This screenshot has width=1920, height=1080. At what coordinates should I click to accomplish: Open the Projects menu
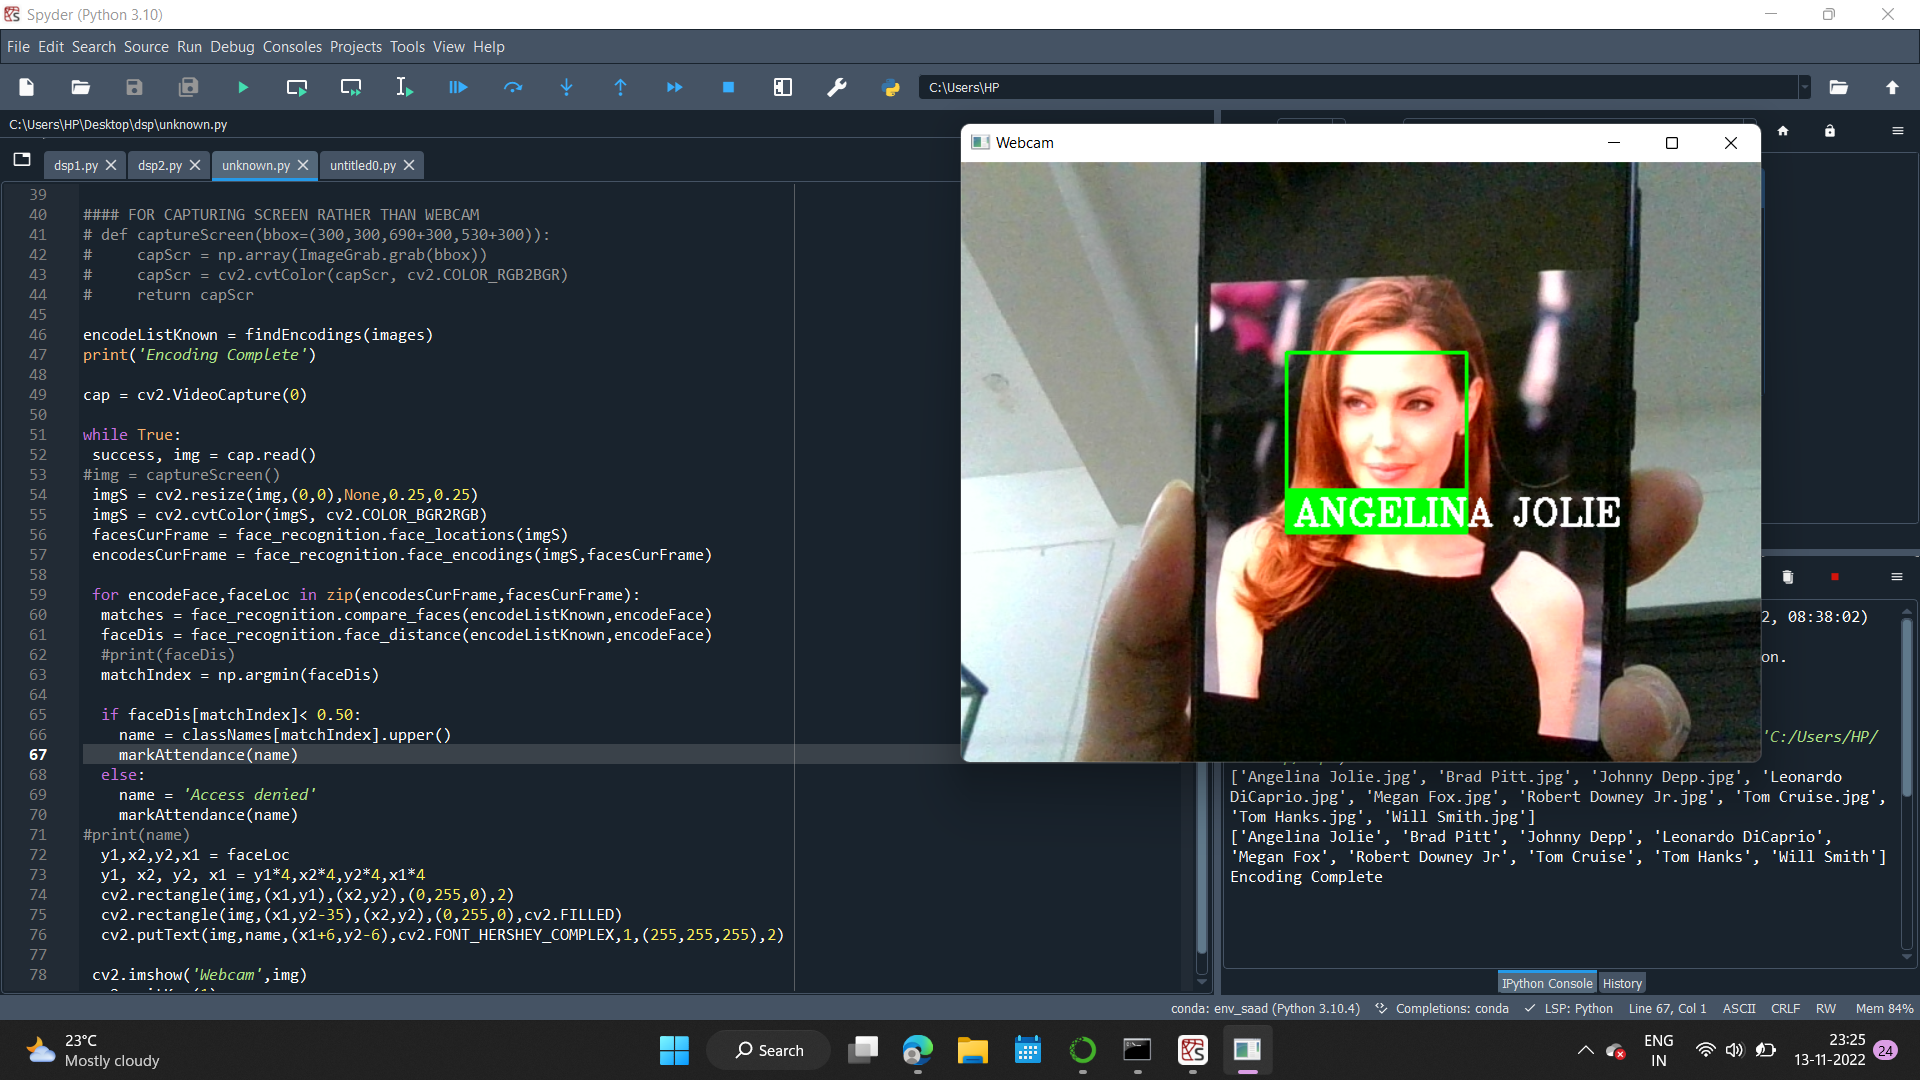(356, 47)
